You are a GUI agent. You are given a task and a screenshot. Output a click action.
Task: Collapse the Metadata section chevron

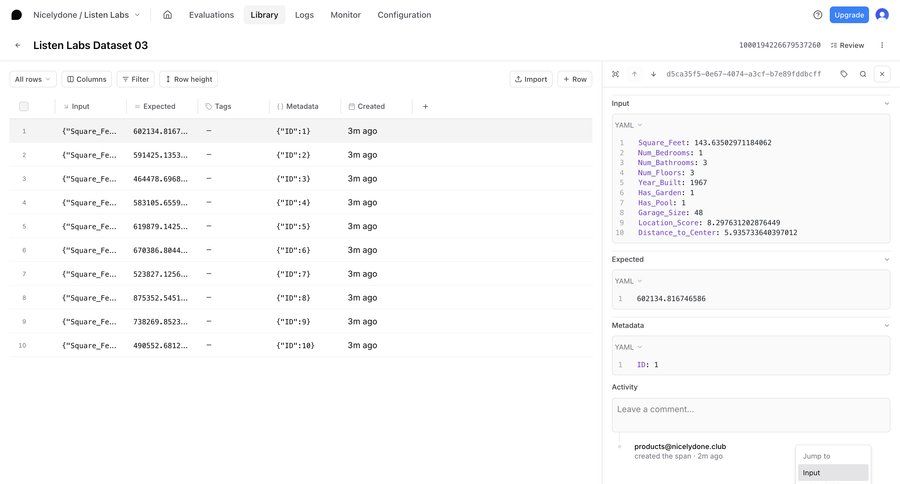click(x=886, y=326)
